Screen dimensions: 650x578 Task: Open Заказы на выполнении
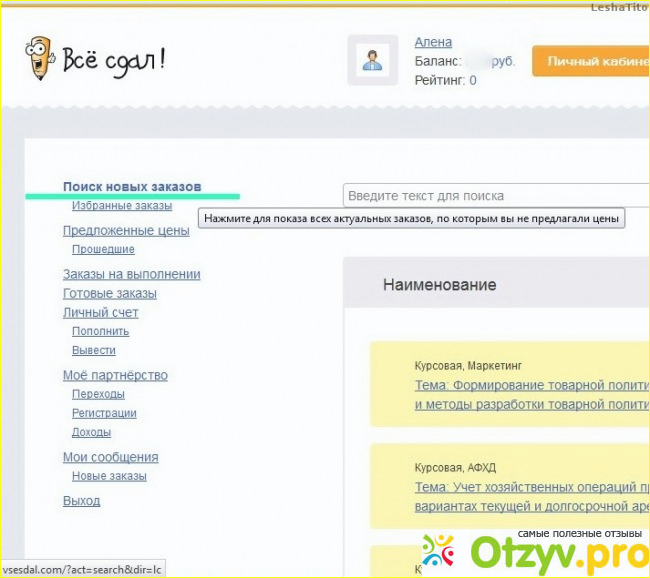click(x=131, y=274)
